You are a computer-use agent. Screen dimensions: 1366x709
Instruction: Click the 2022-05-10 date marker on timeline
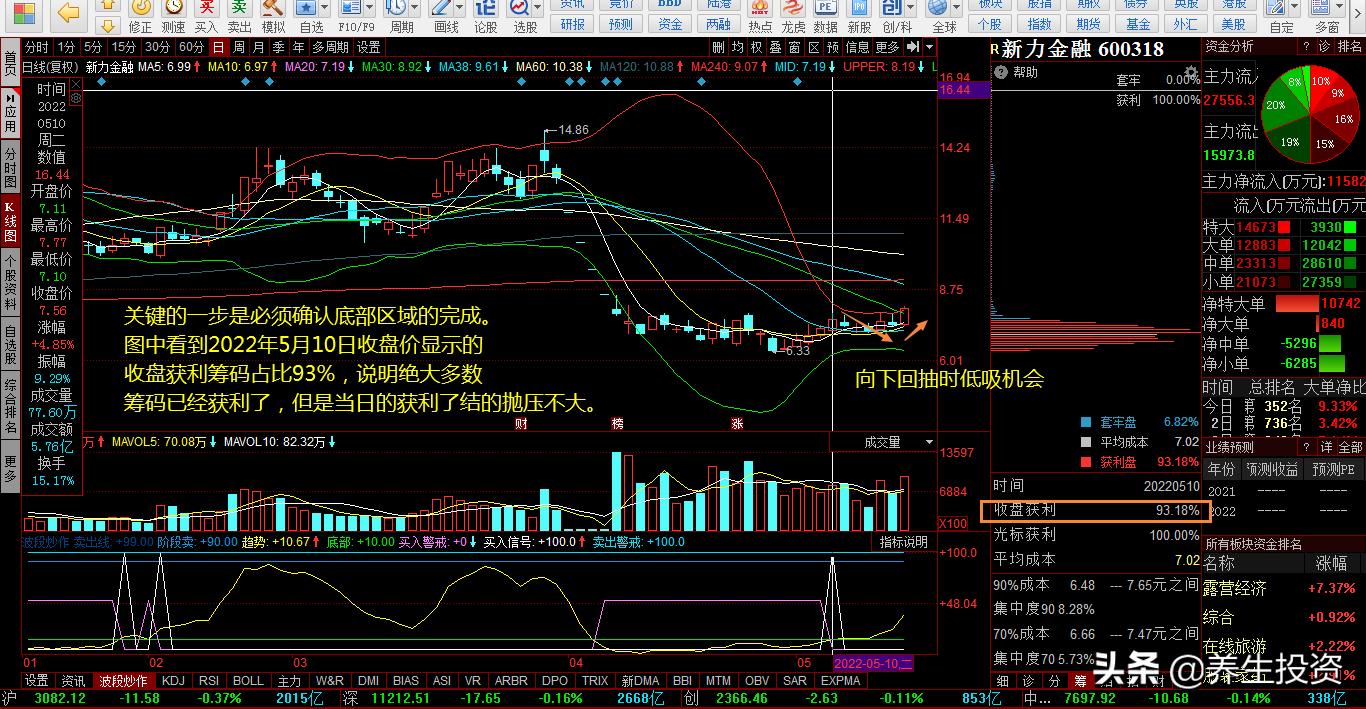click(873, 663)
